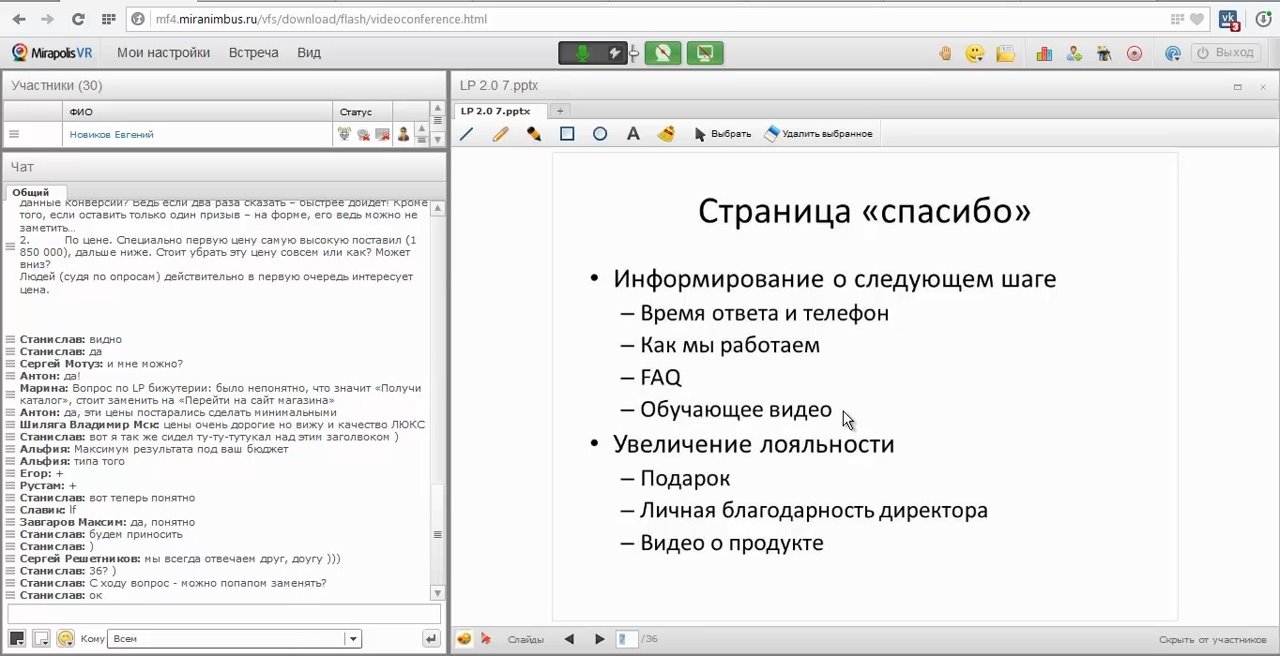Reload the page in browser
Image resolution: width=1280 pixels, height=656 pixels.
(79, 19)
